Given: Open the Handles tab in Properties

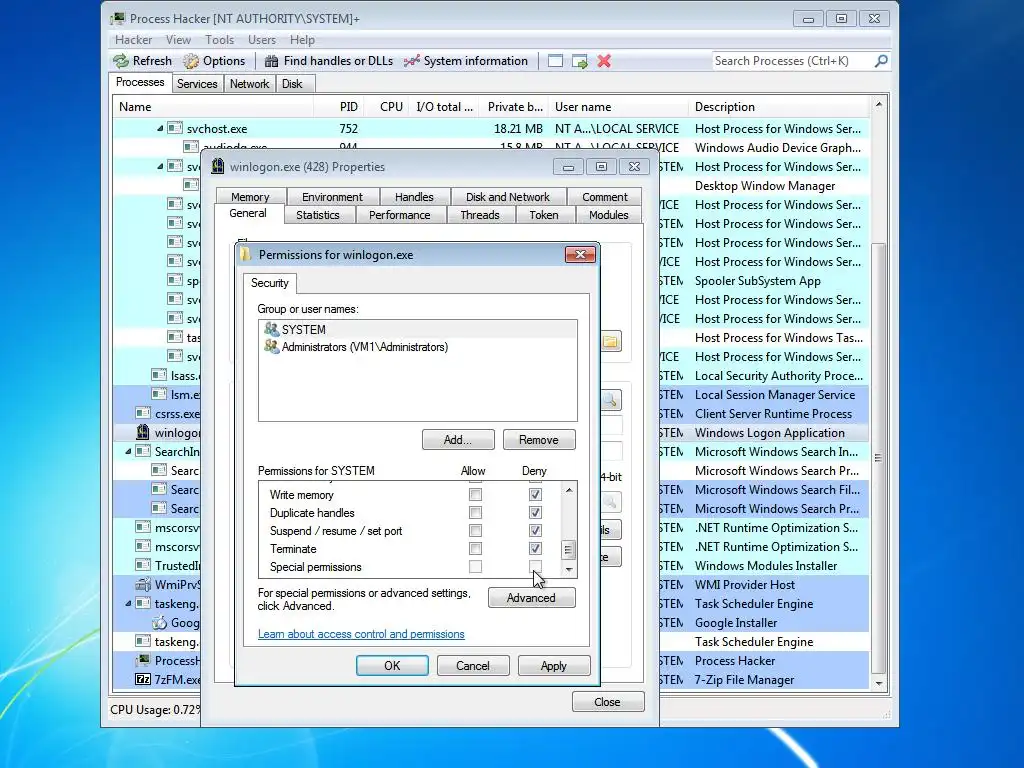Looking at the screenshot, I should pyautogui.click(x=414, y=197).
